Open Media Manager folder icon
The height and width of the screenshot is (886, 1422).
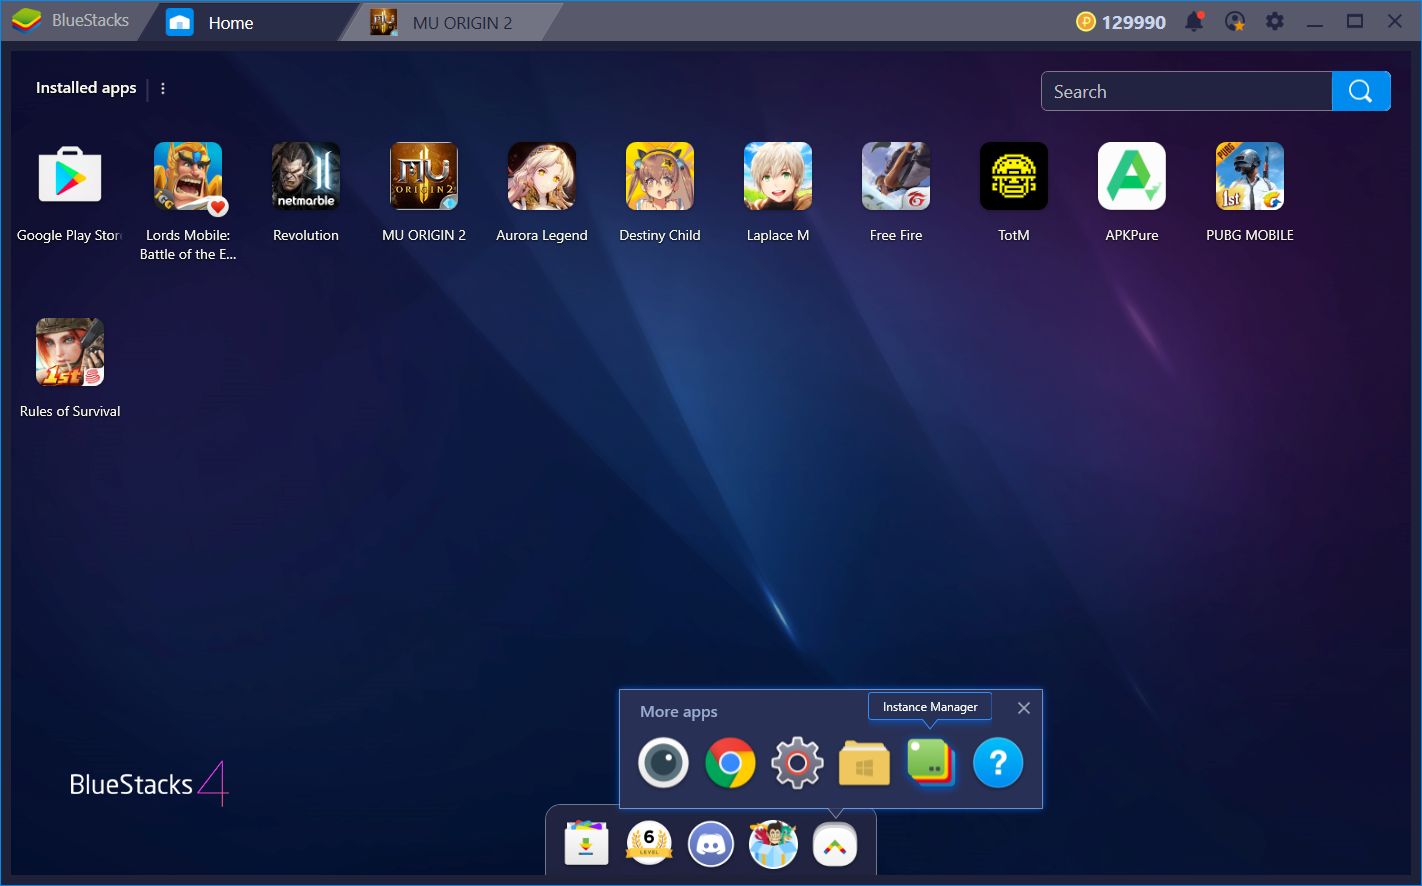coord(864,764)
